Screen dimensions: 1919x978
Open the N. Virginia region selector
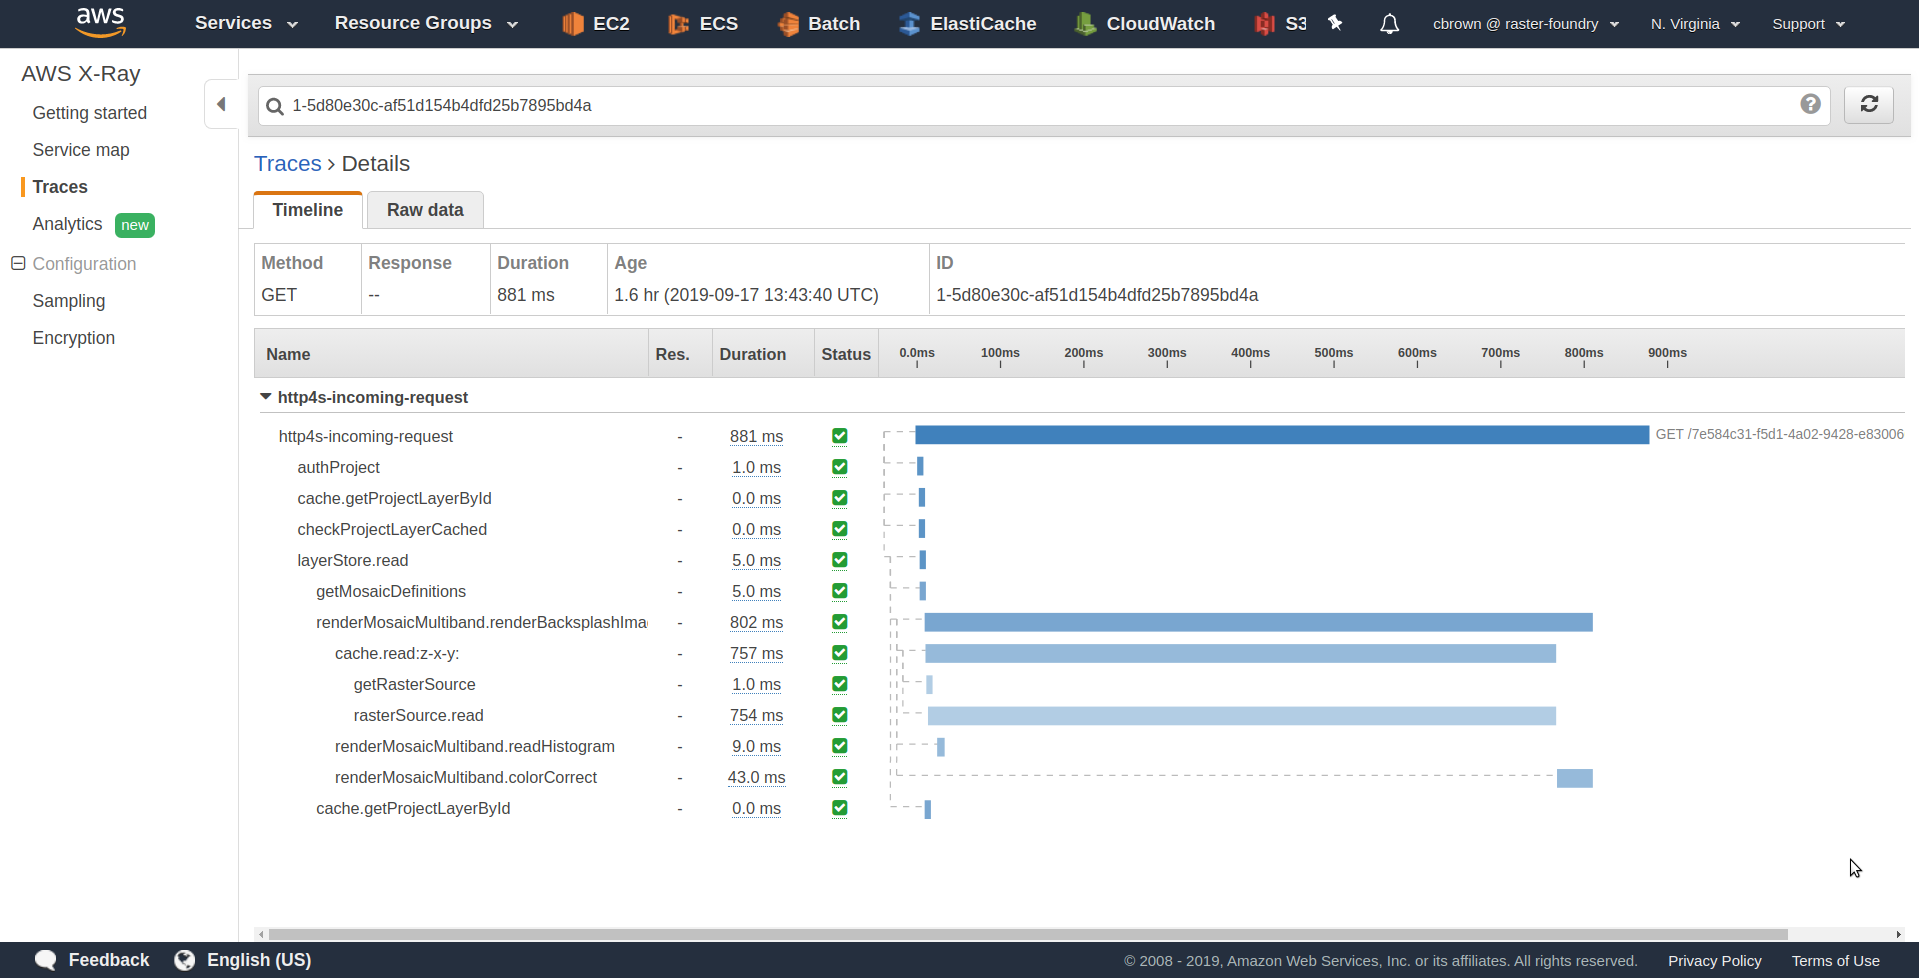(x=1693, y=23)
